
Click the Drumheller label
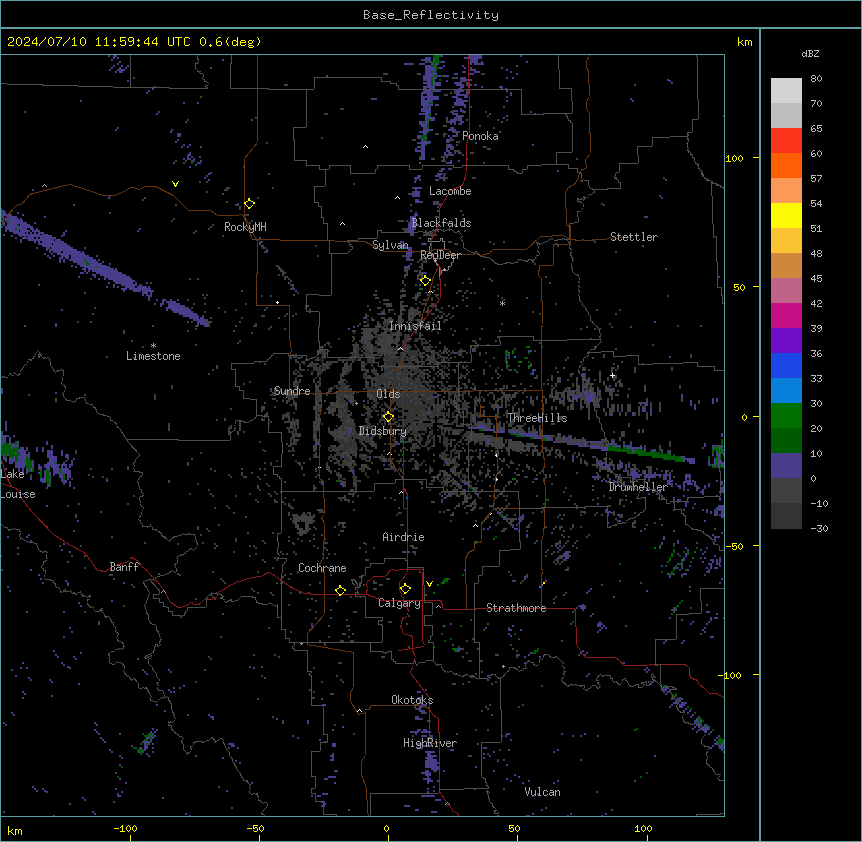(x=638, y=488)
